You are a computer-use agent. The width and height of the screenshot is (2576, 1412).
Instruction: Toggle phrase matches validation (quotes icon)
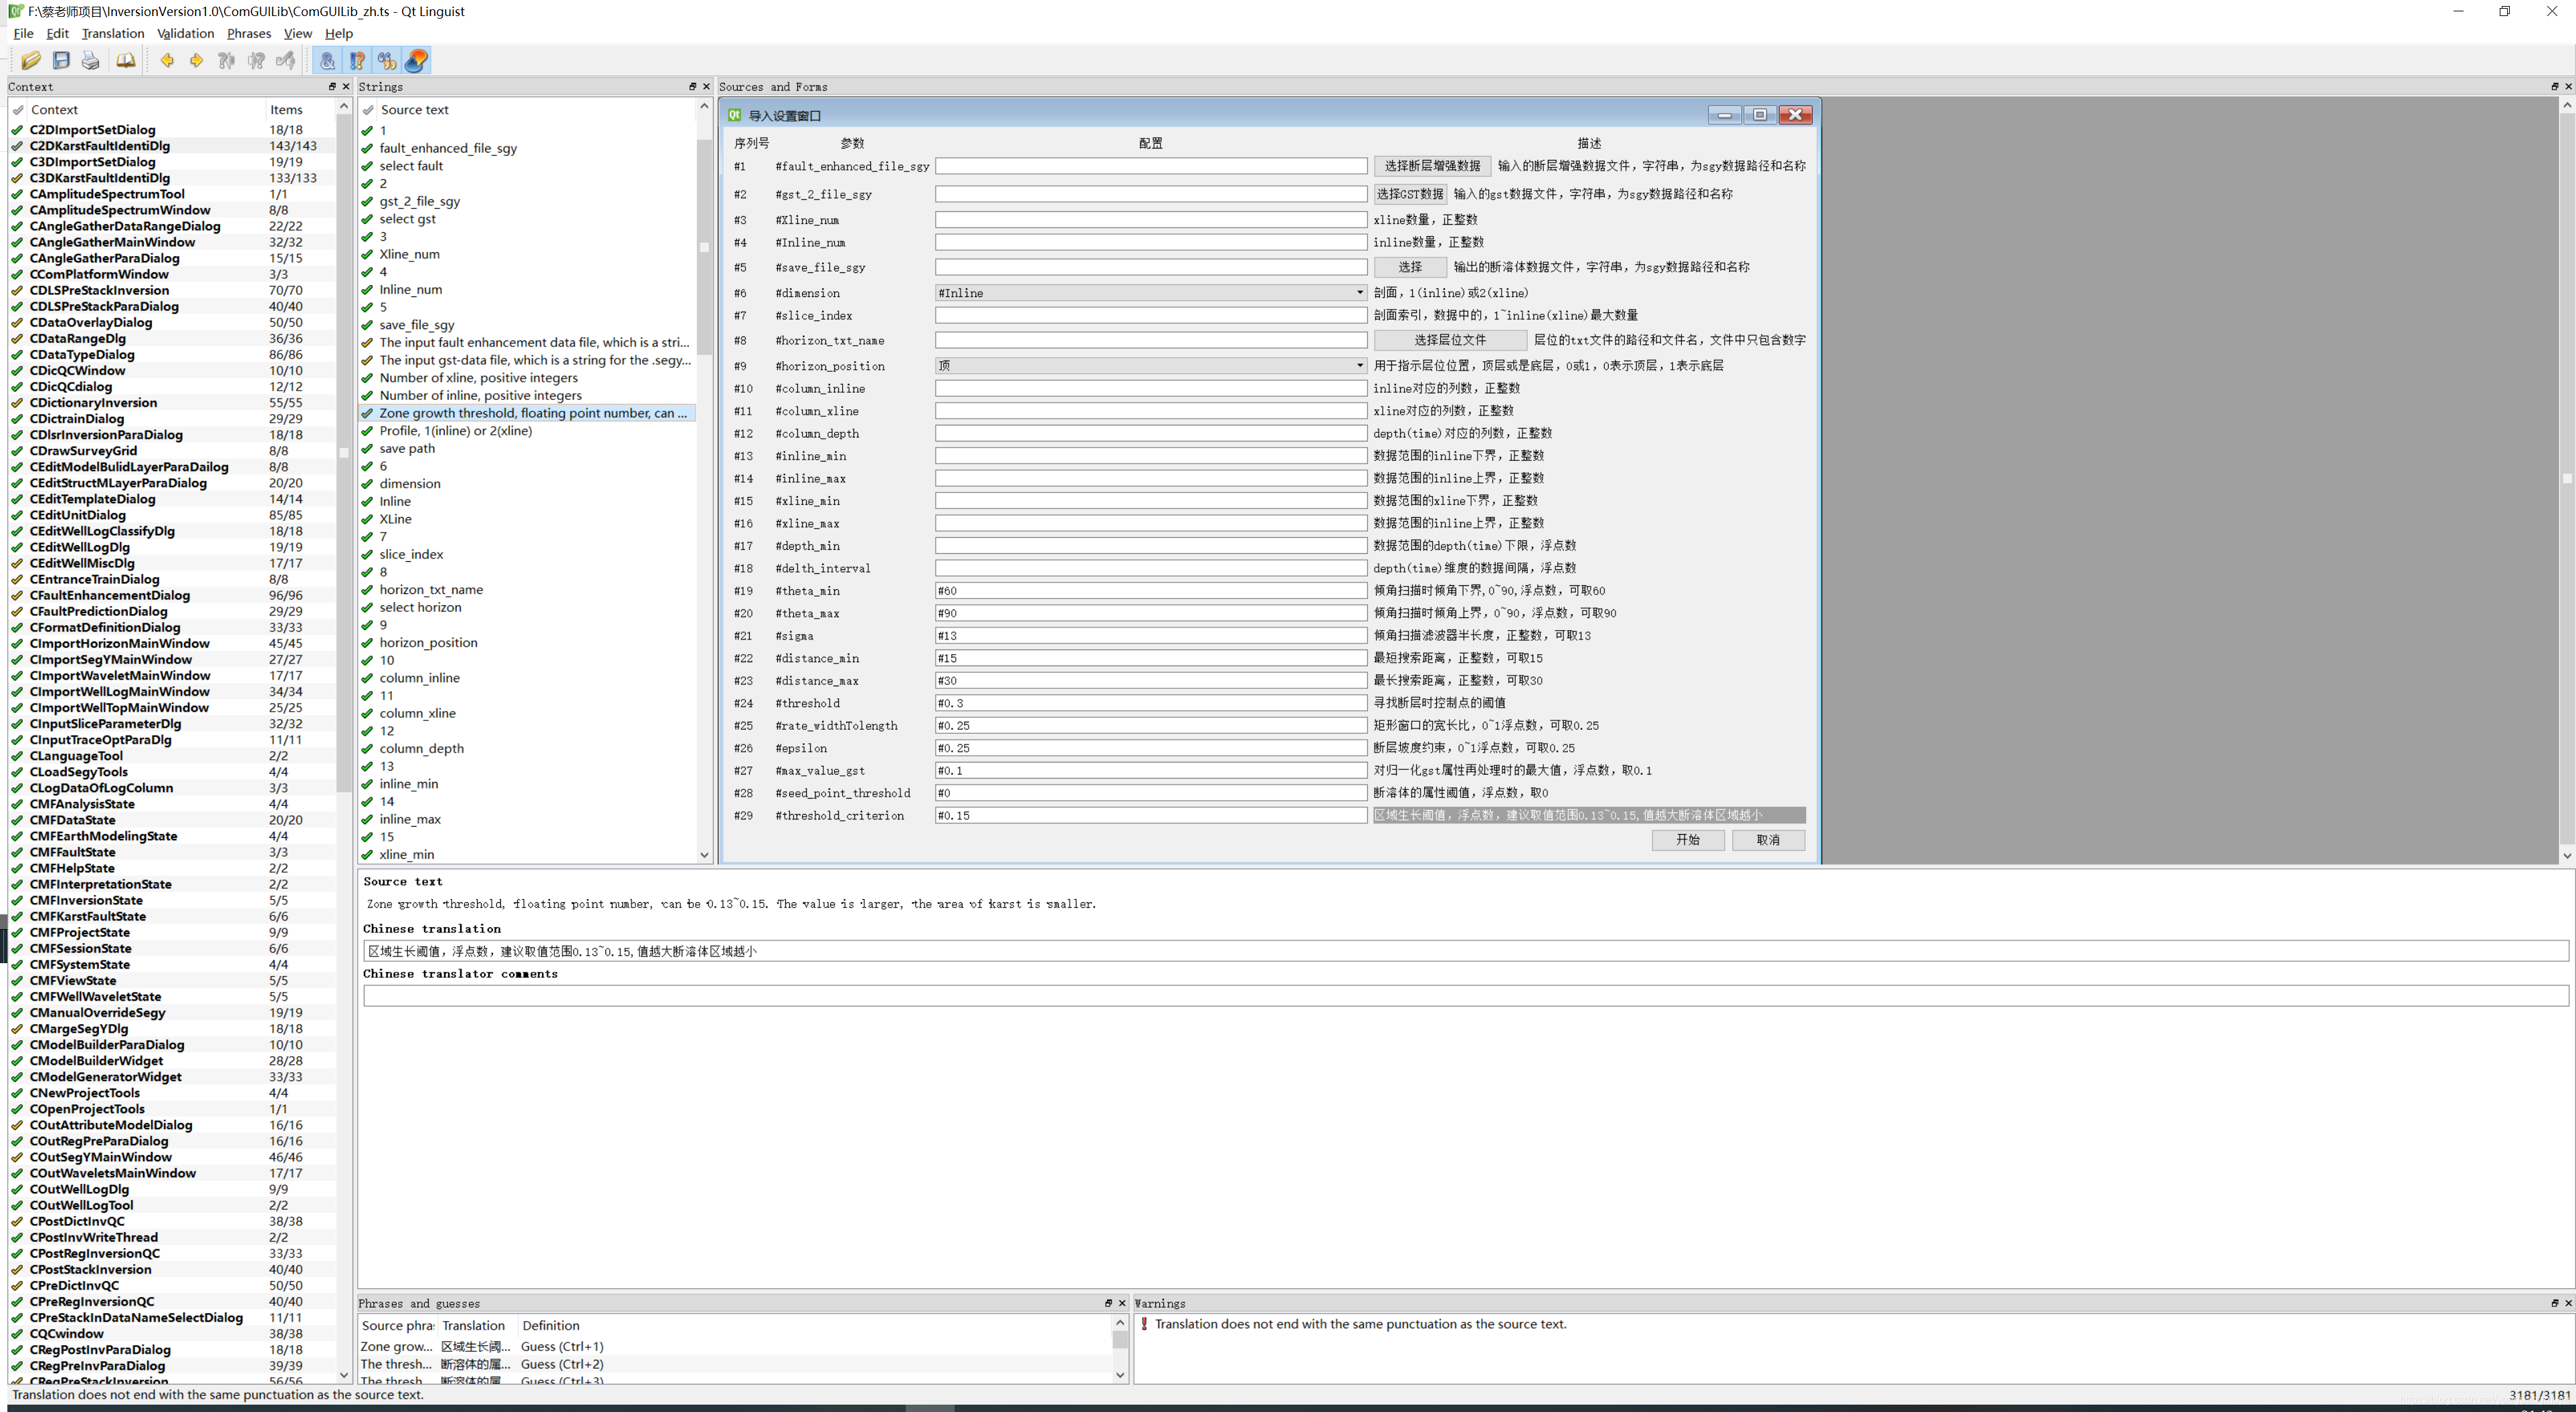387,61
